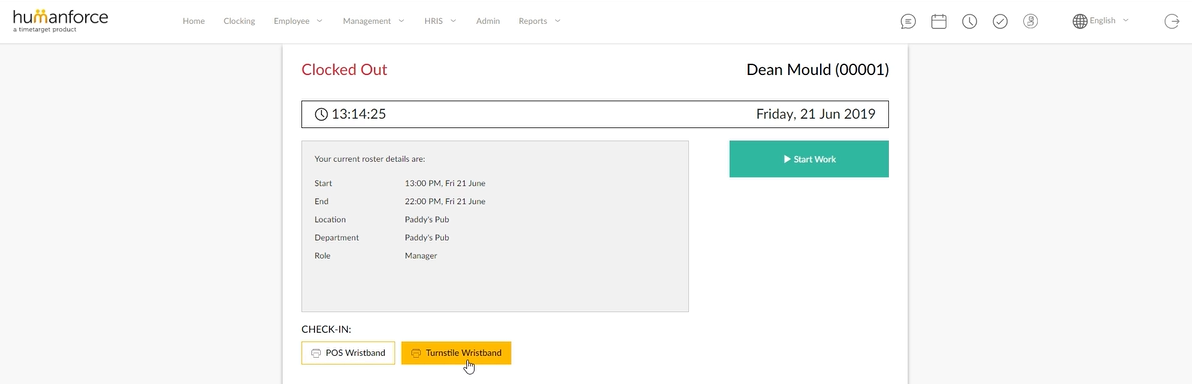Image resolution: width=1192 pixels, height=384 pixels.
Task: Open the Reports menu
Action: (x=533, y=21)
